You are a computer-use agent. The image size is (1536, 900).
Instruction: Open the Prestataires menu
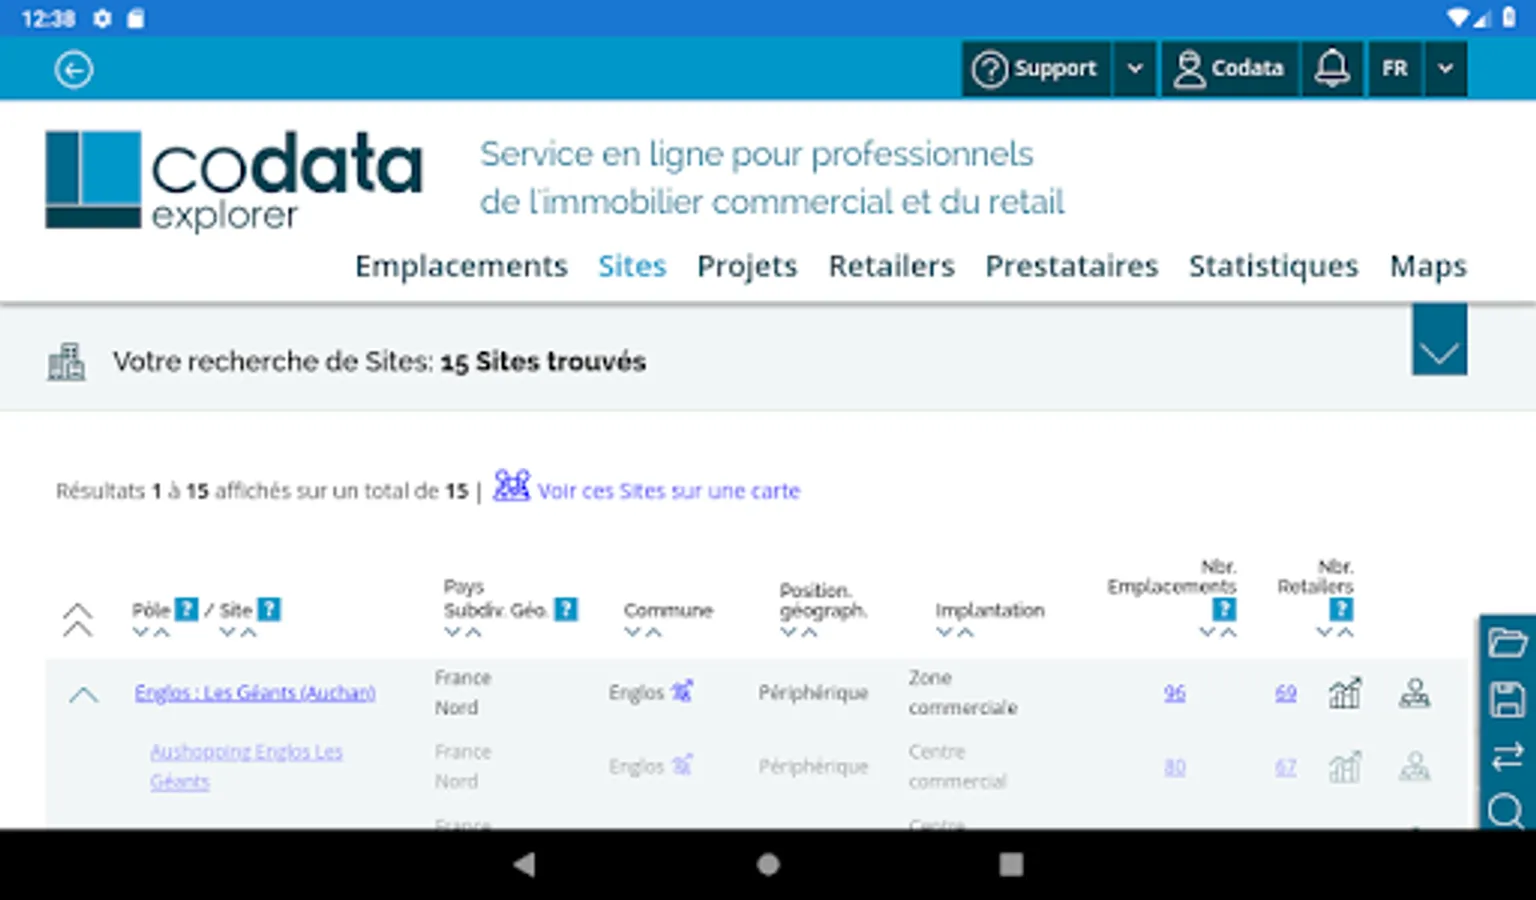[x=1071, y=266]
